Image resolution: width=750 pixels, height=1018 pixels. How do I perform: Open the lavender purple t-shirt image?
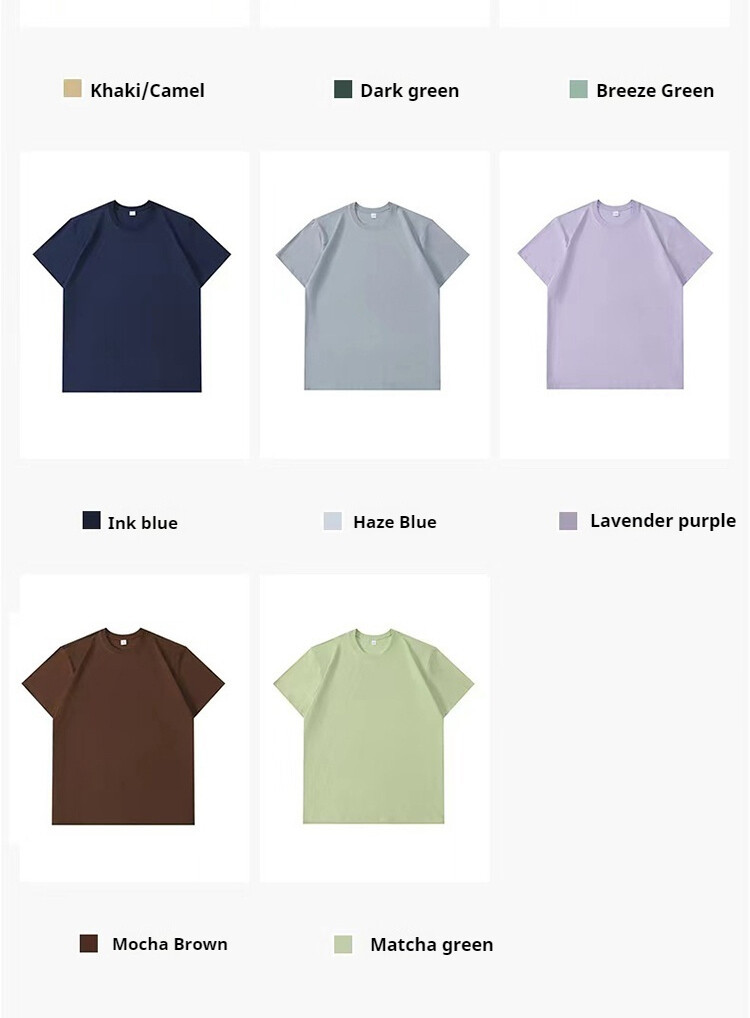click(614, 305)
